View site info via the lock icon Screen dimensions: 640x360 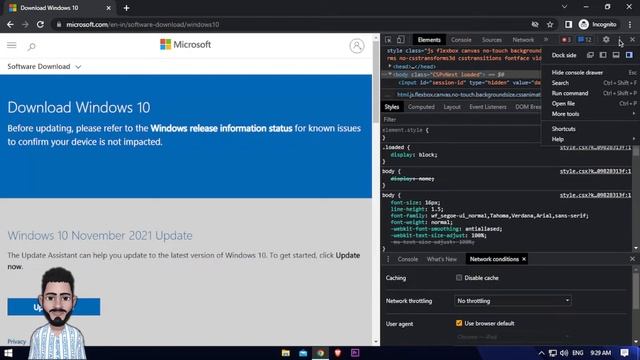click(x=59, y=24)
